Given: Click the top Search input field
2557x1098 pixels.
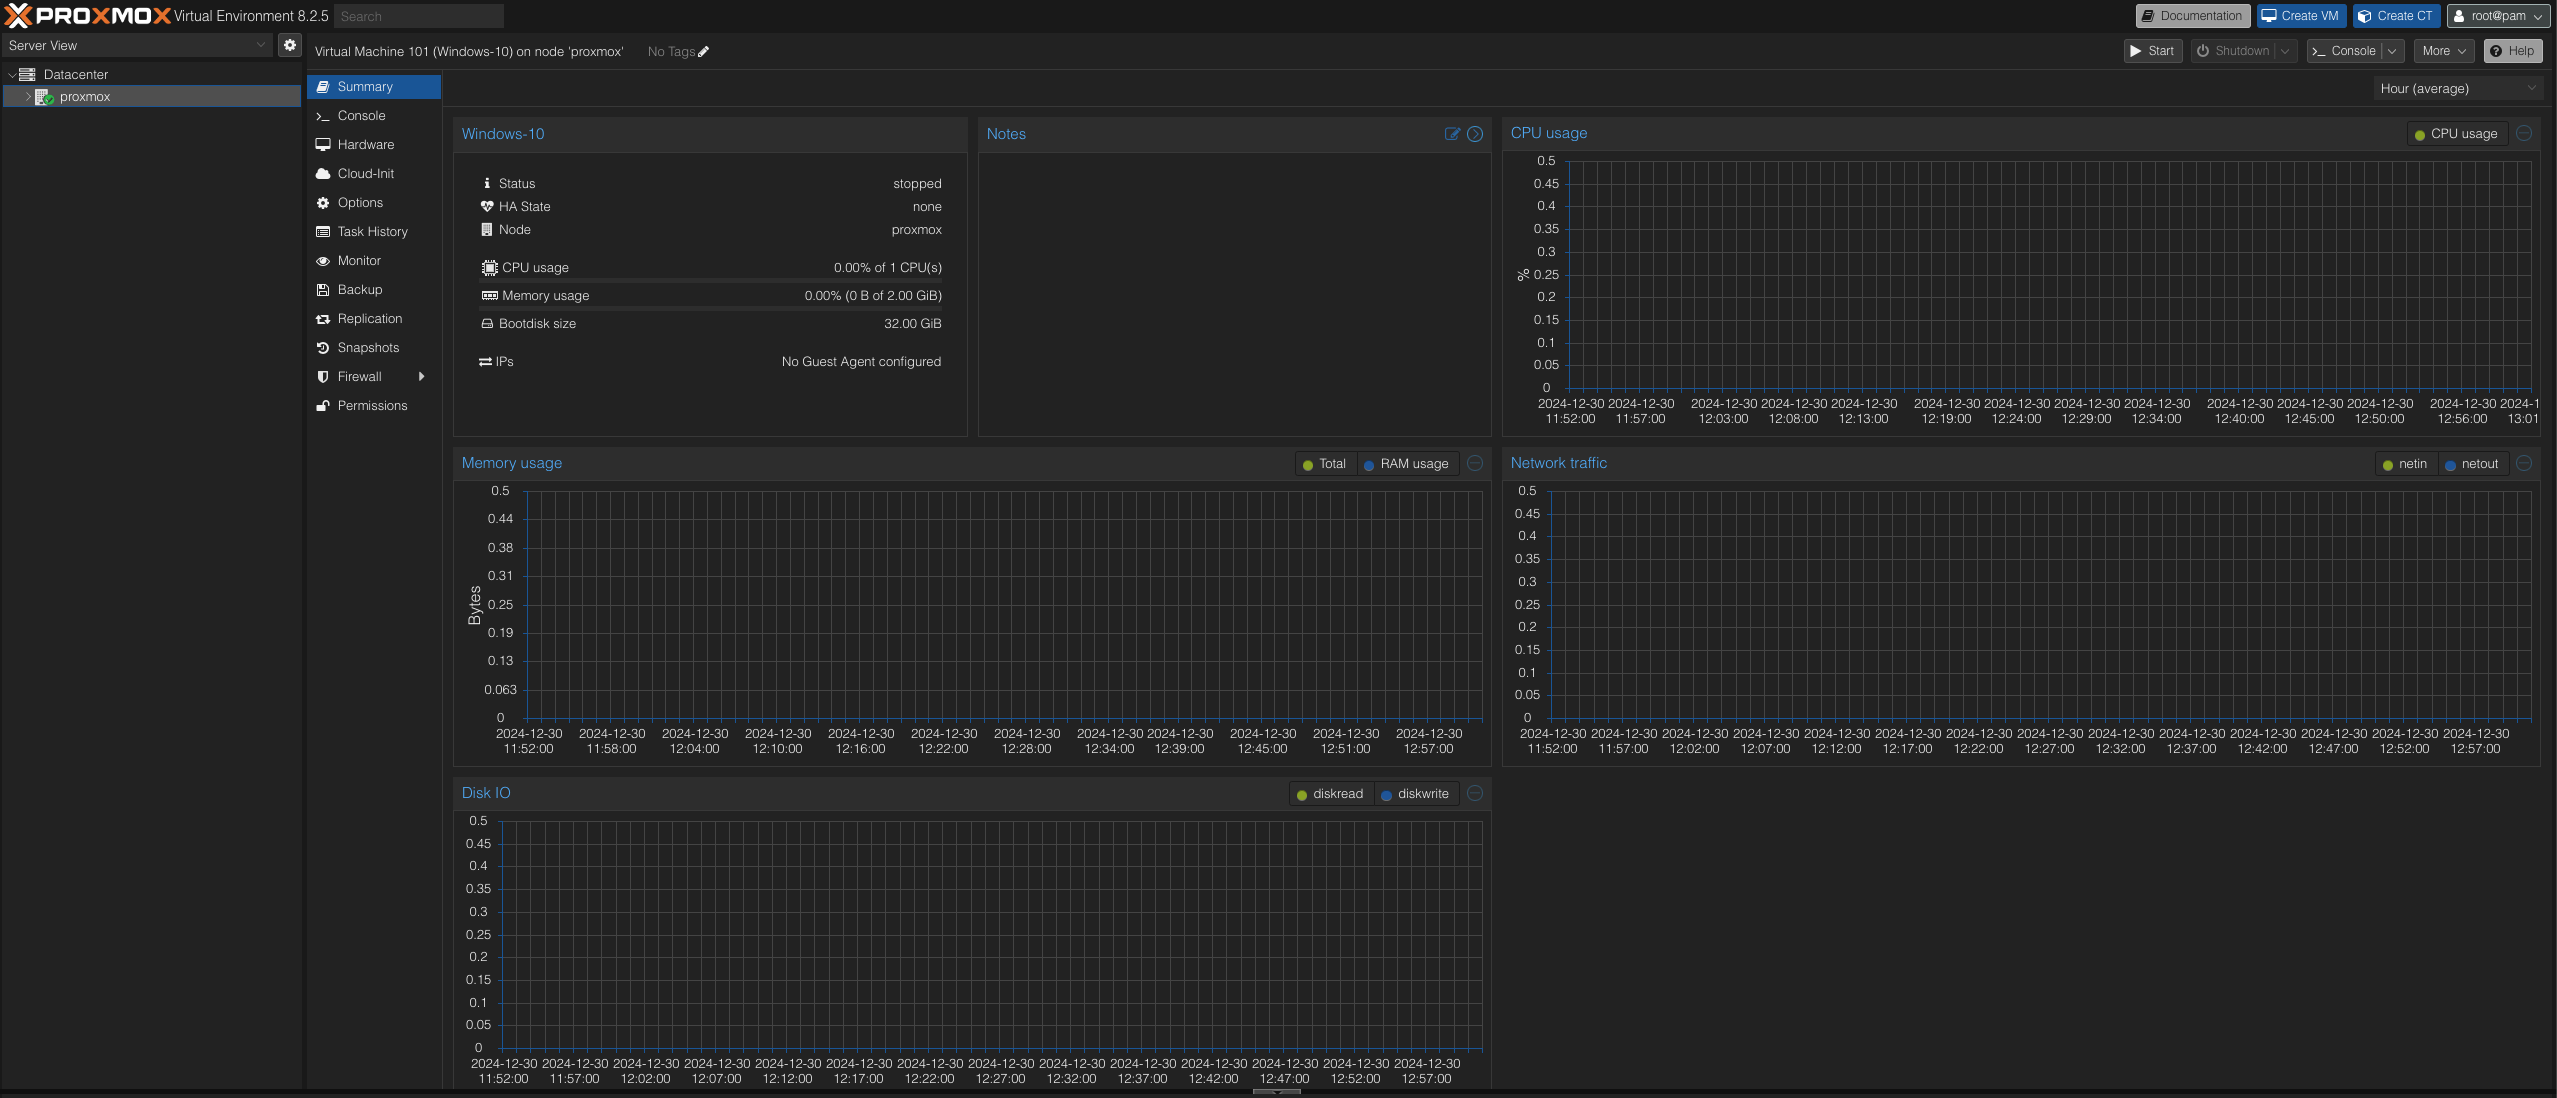Looking at the screenshot, I should coord(418,16).
